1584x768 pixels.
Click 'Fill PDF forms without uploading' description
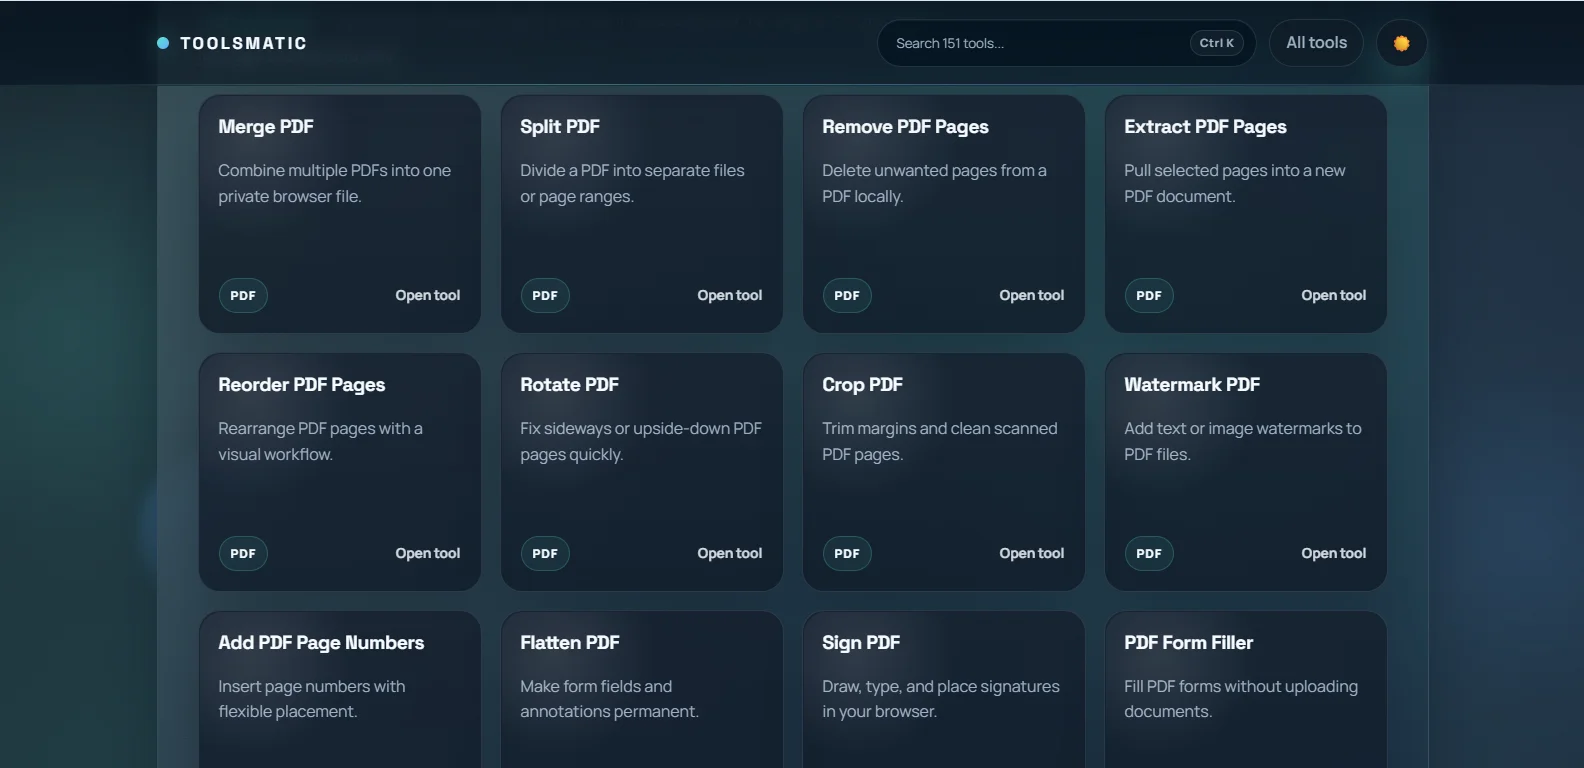click(x=1240, y=699)
